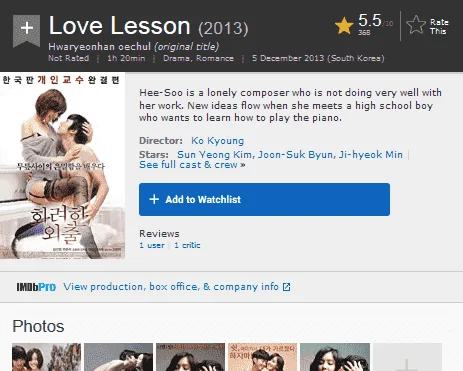Screen dimensions: 463x371
Task: Open Joon-Suk Byun's profile
Action: 296,155
